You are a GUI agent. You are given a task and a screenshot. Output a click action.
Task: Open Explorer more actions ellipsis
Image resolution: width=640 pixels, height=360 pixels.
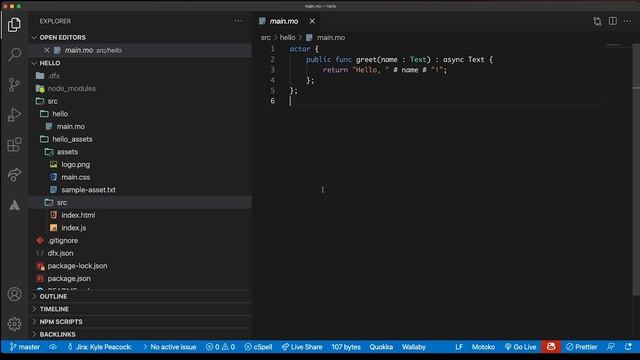click(238, 21)
